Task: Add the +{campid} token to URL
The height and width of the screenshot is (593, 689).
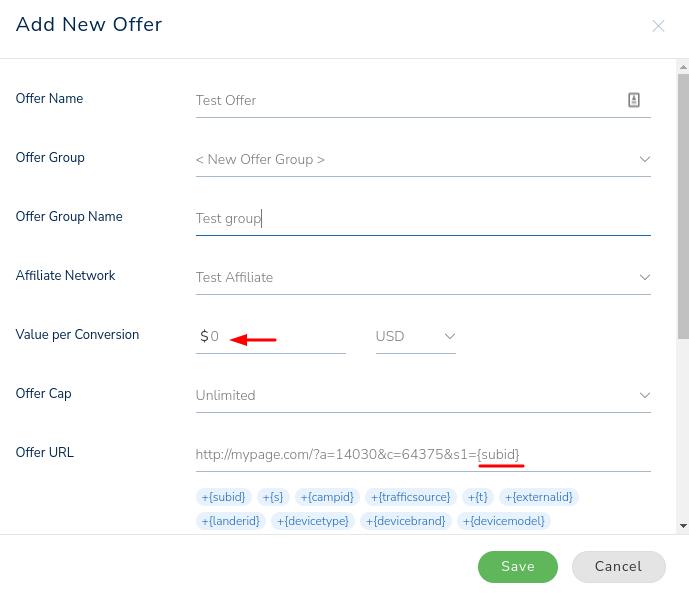Action: tap(326, 497)
